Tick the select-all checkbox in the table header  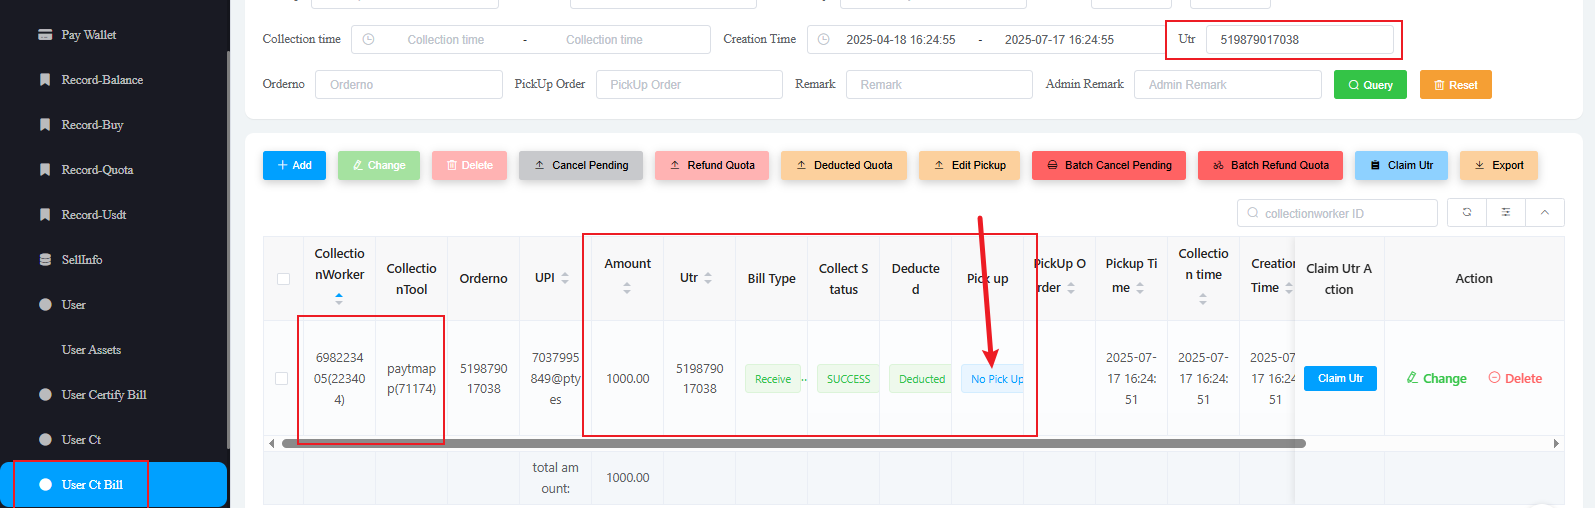click(x=283, y=279)
